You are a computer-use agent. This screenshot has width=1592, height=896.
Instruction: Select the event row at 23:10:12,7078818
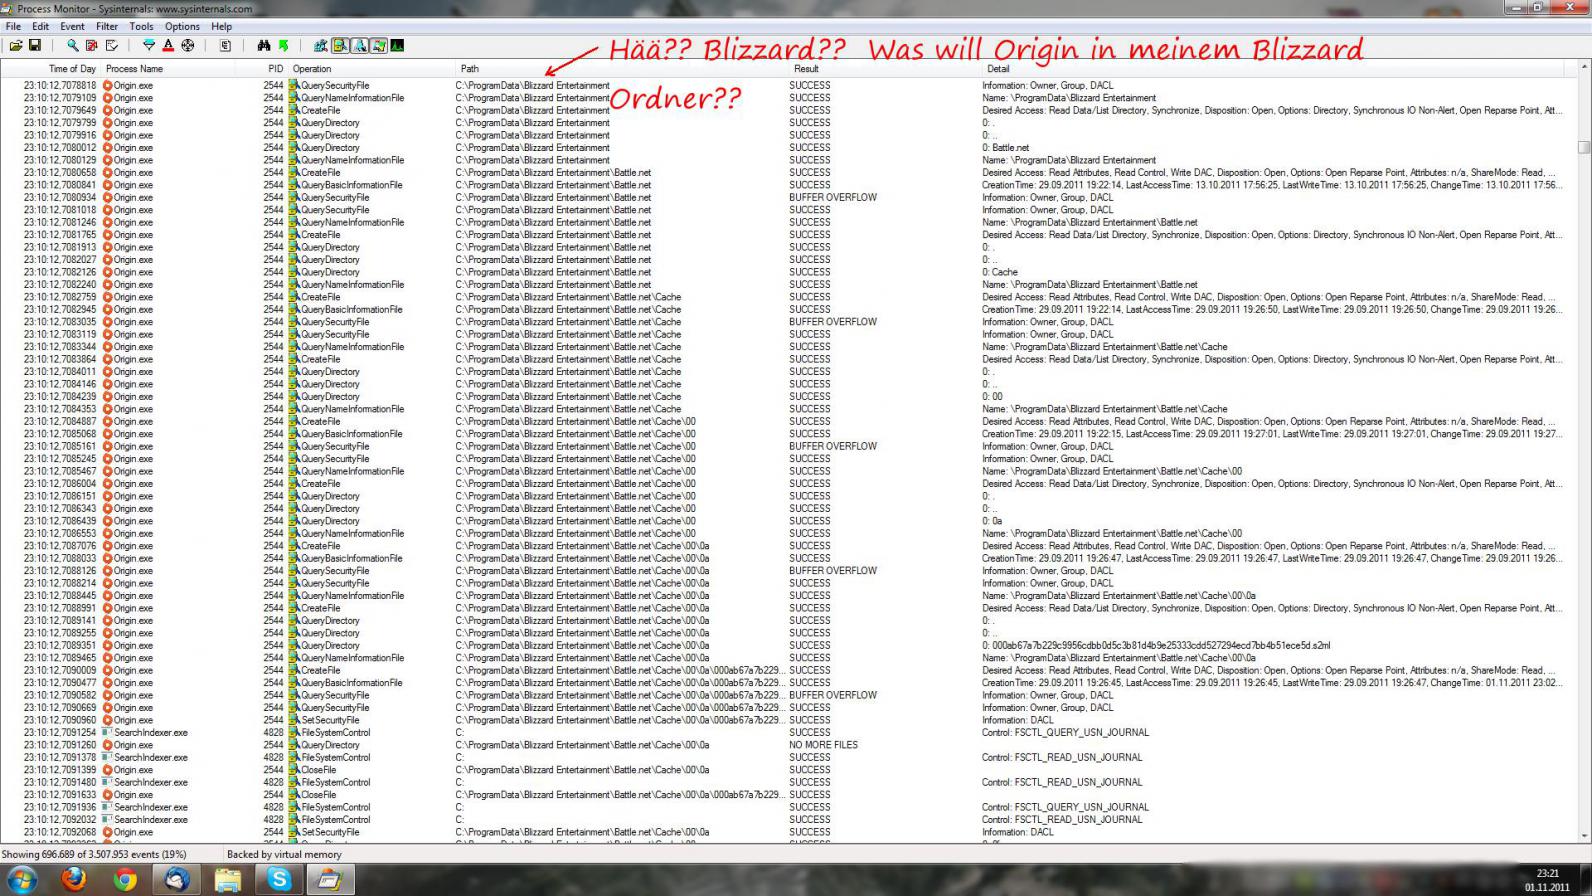788,85
